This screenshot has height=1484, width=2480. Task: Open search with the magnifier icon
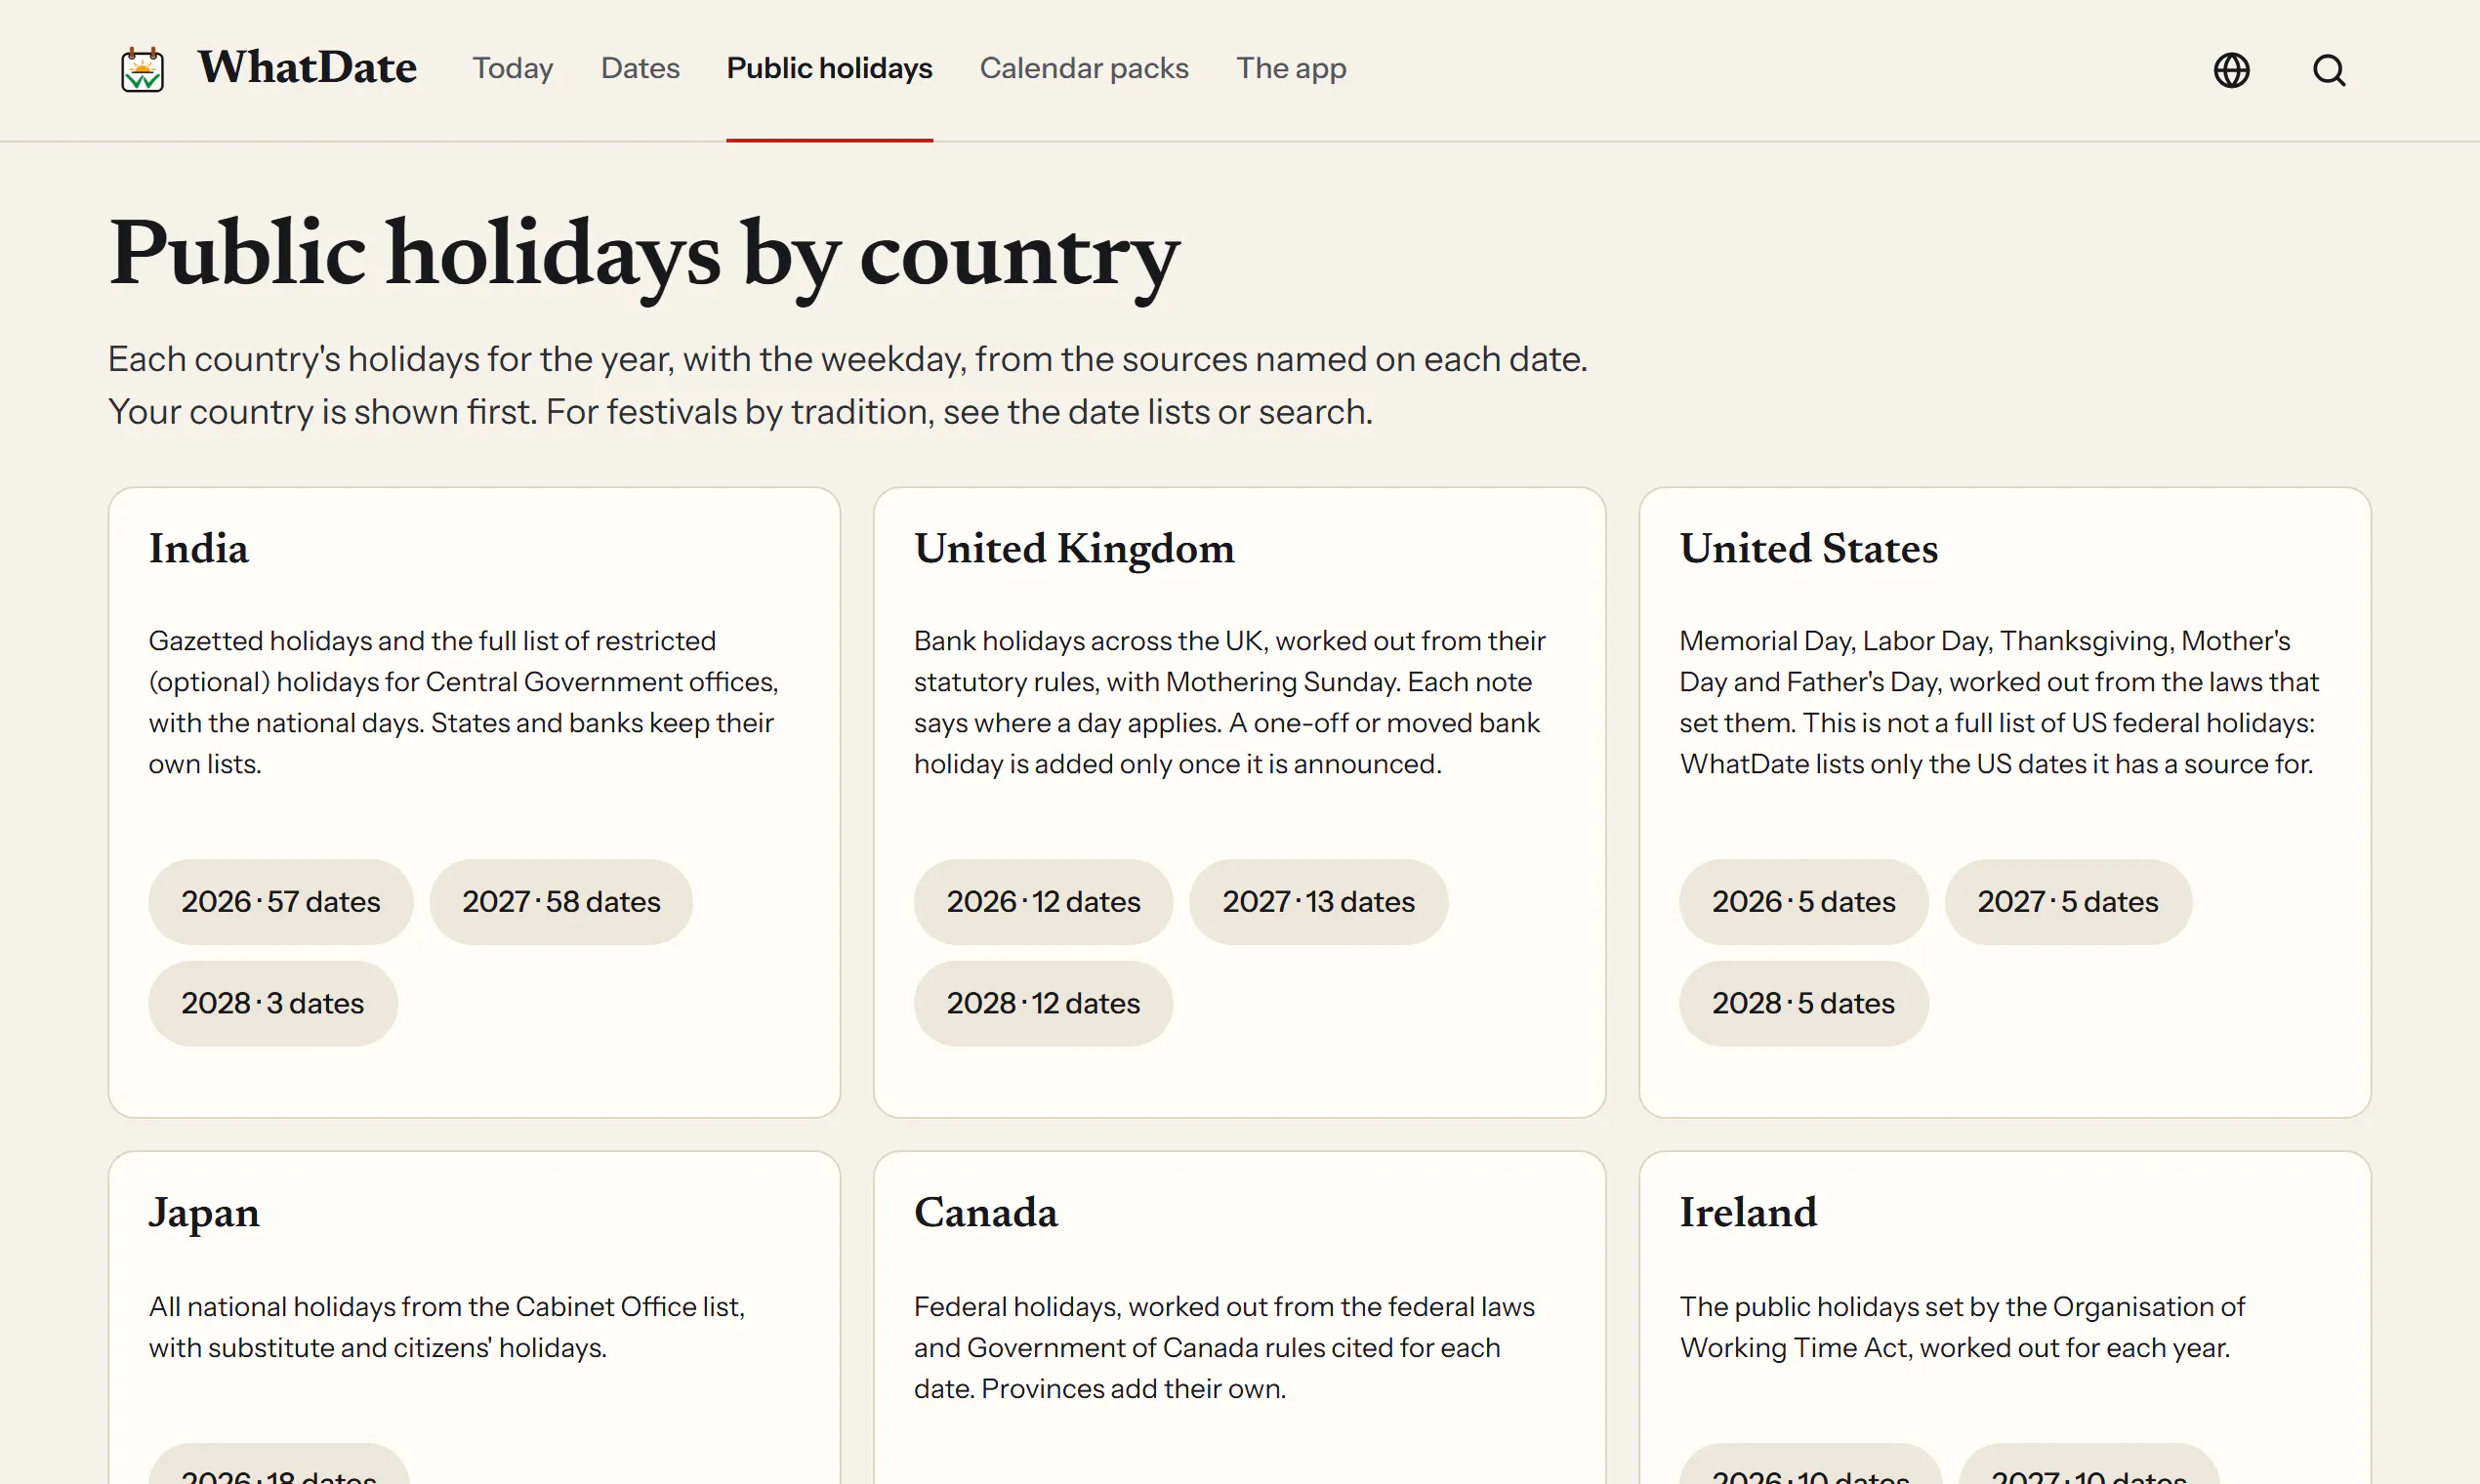(2329, 70)
